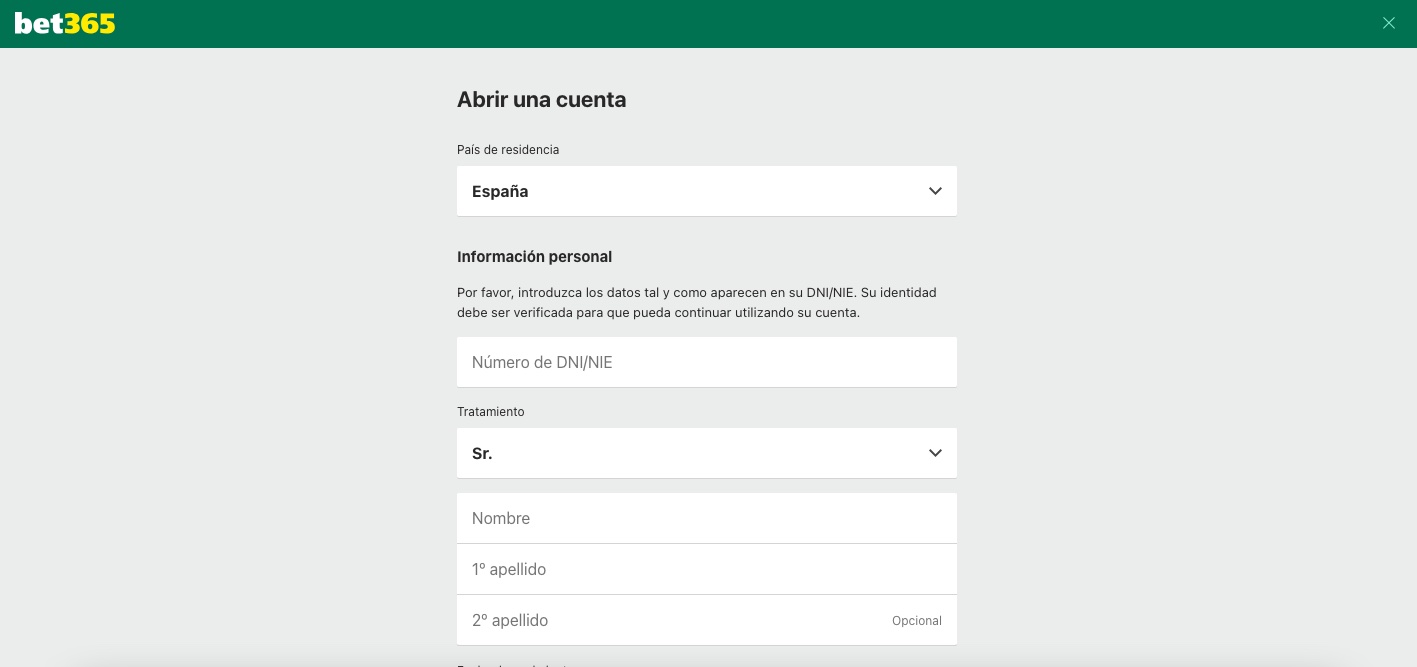Open the País de residencia dropdown

click(706, 191)
